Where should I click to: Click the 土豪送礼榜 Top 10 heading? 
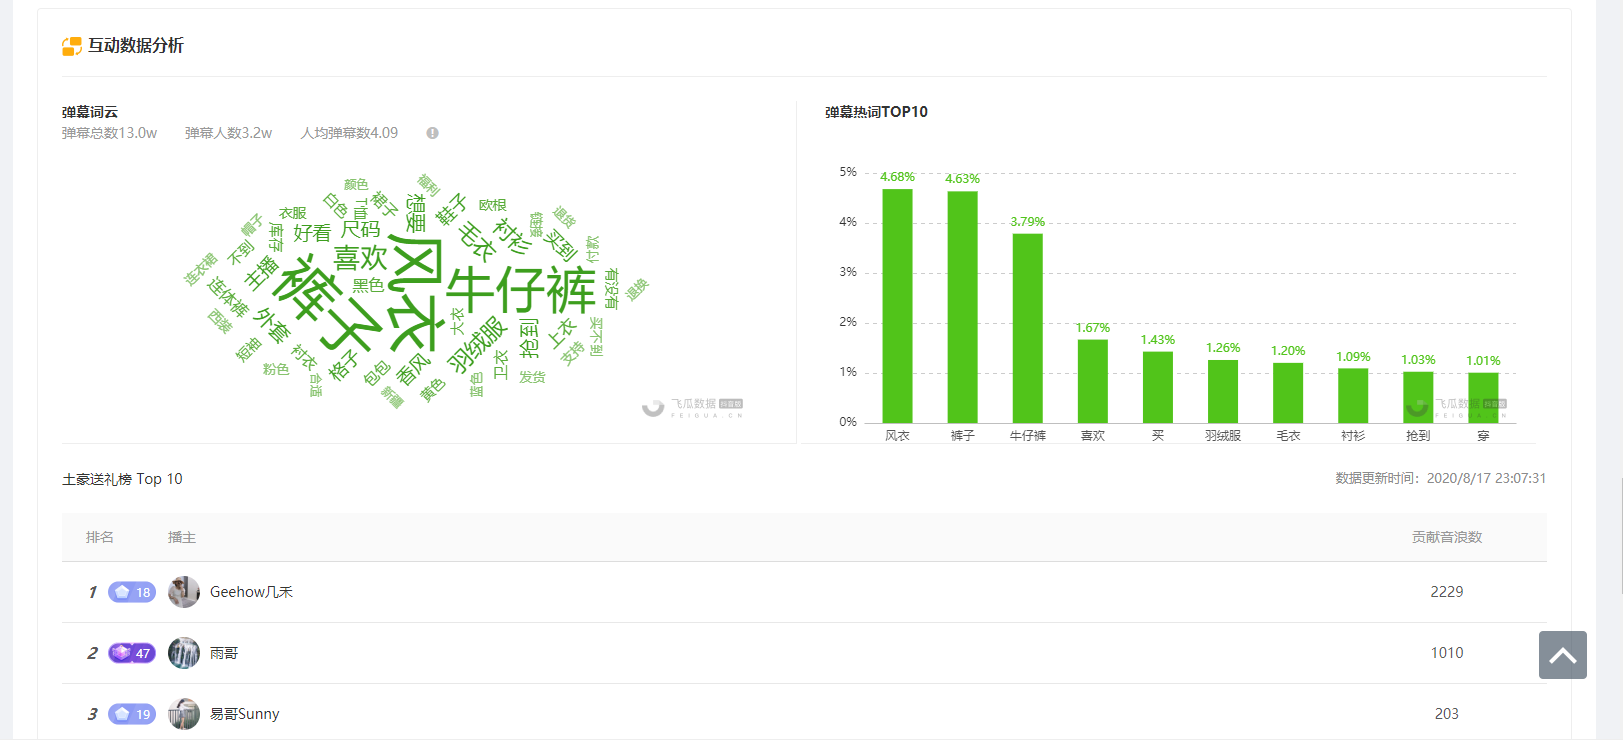coord(122,479)
